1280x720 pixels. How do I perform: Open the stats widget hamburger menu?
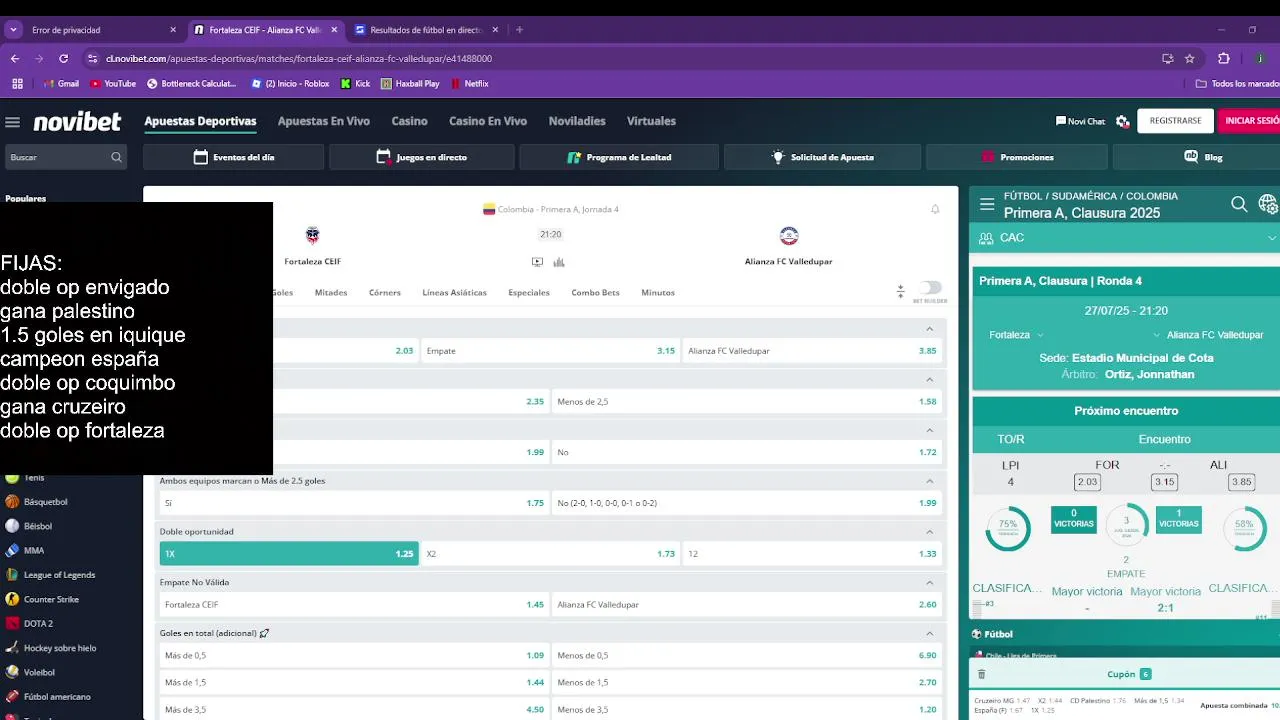tap(987, 204)
